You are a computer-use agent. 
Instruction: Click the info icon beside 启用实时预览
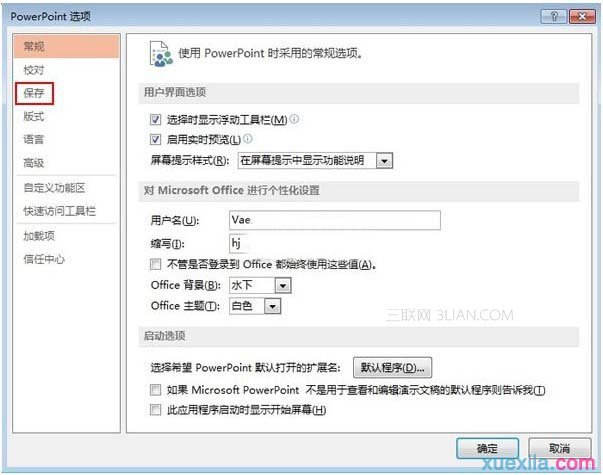[x=248, y=138]
